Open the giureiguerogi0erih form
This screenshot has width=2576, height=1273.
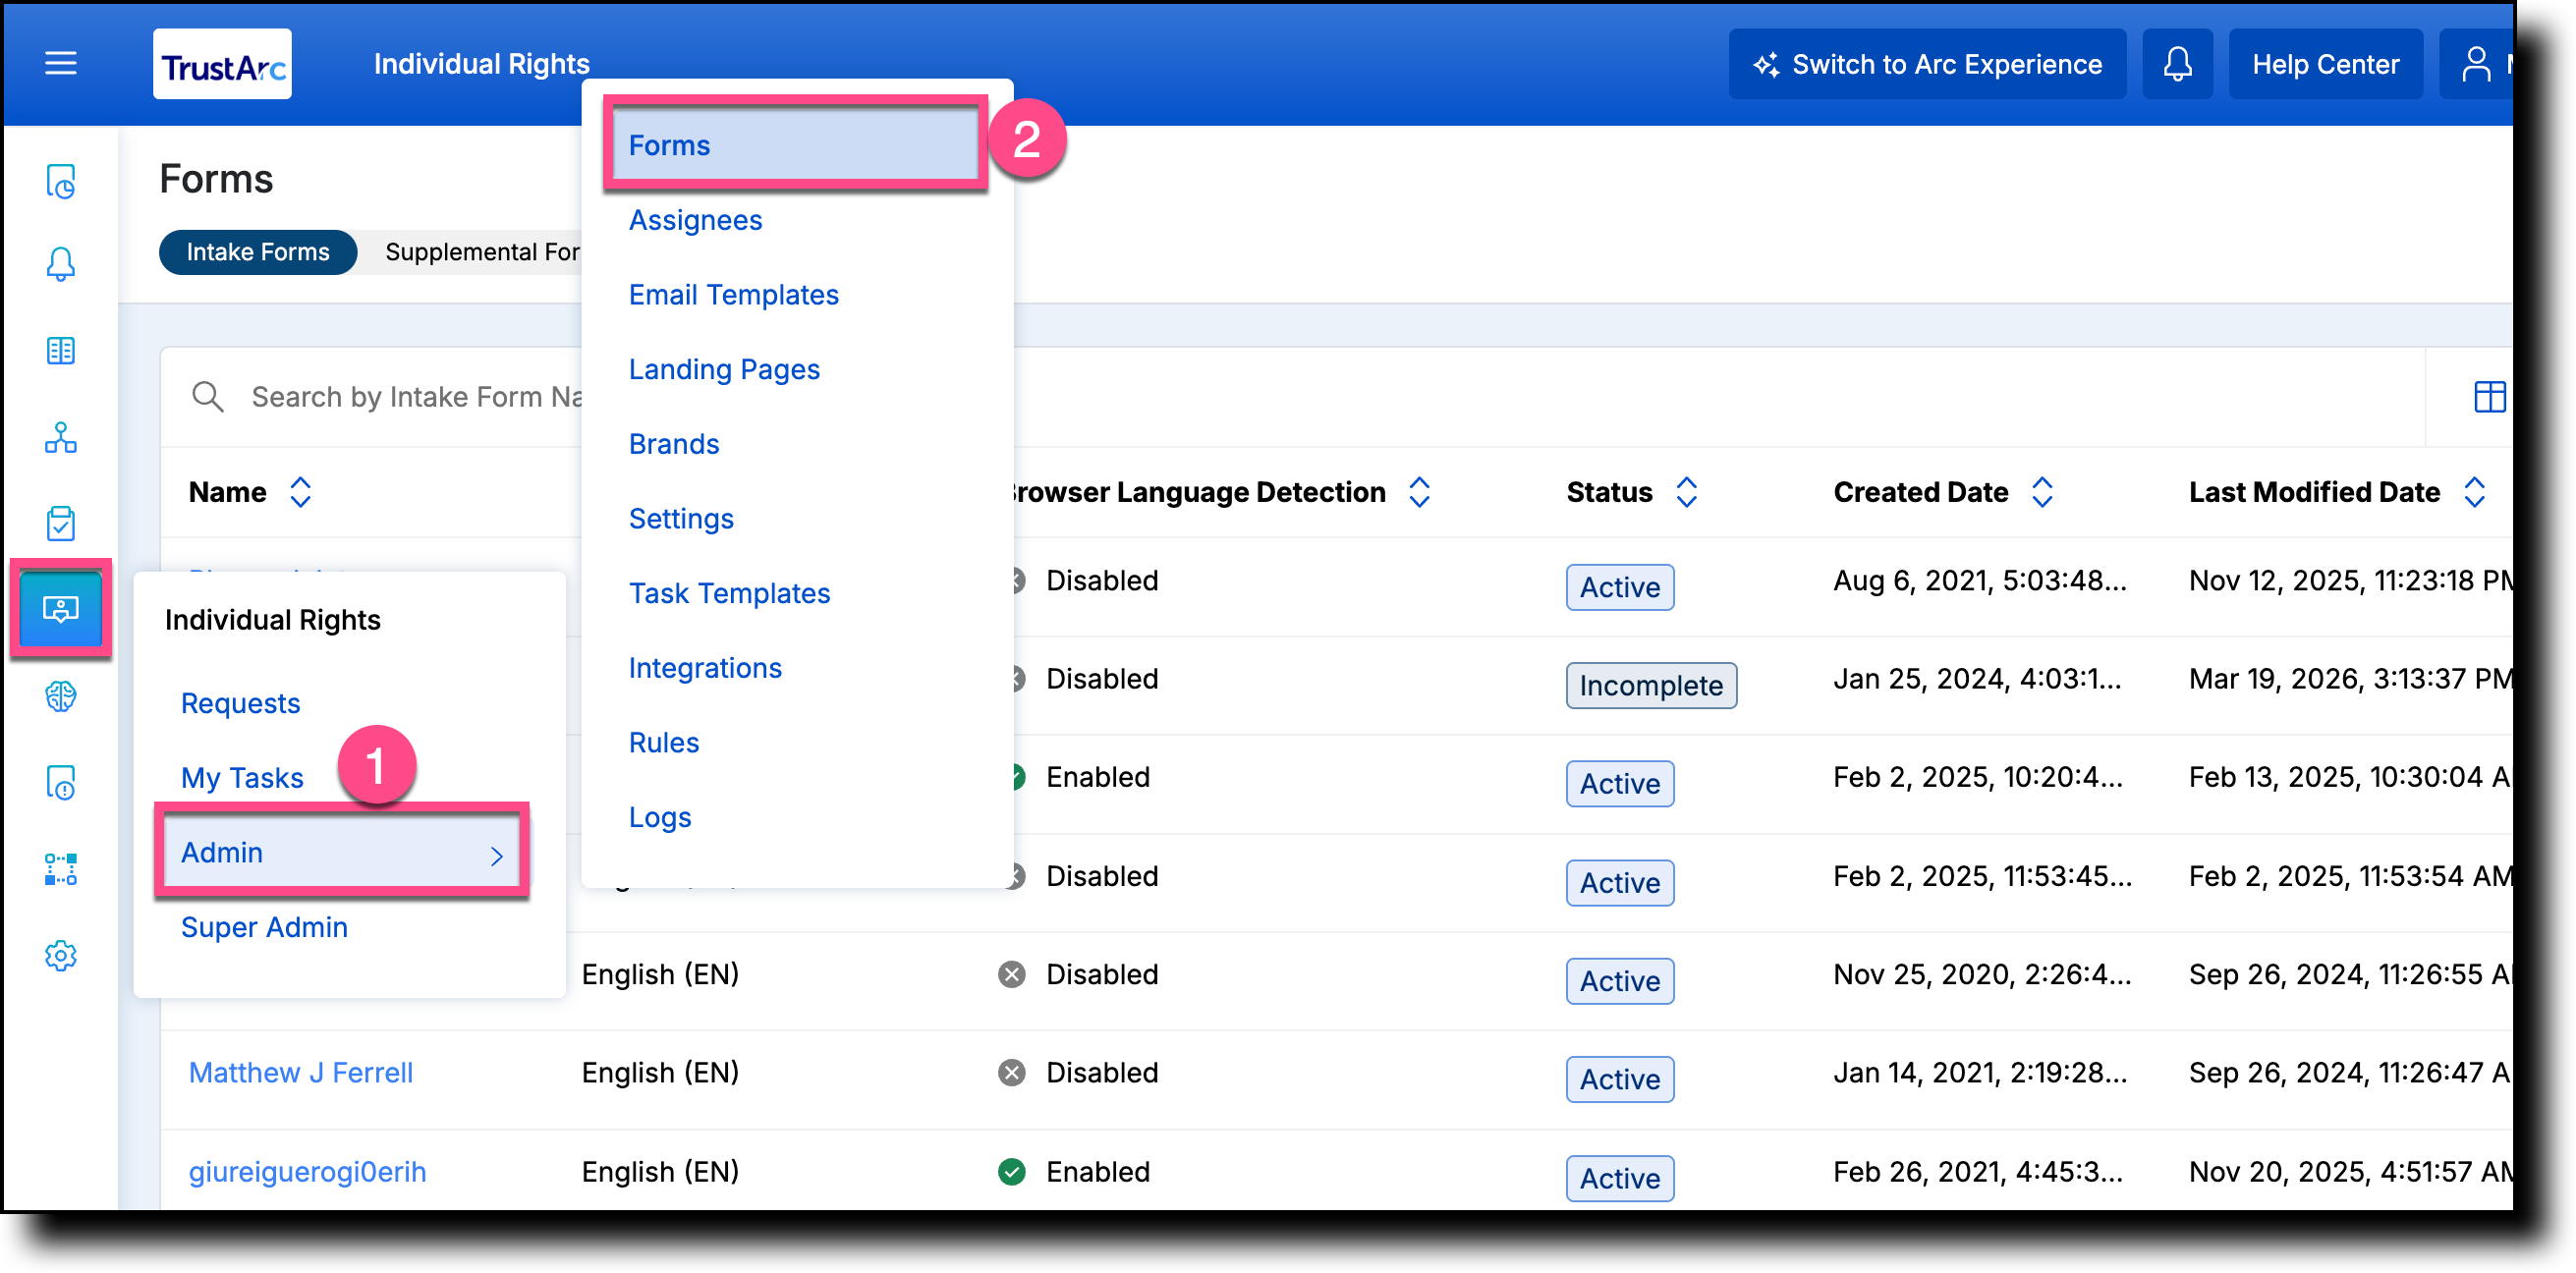pos(307,1172)
